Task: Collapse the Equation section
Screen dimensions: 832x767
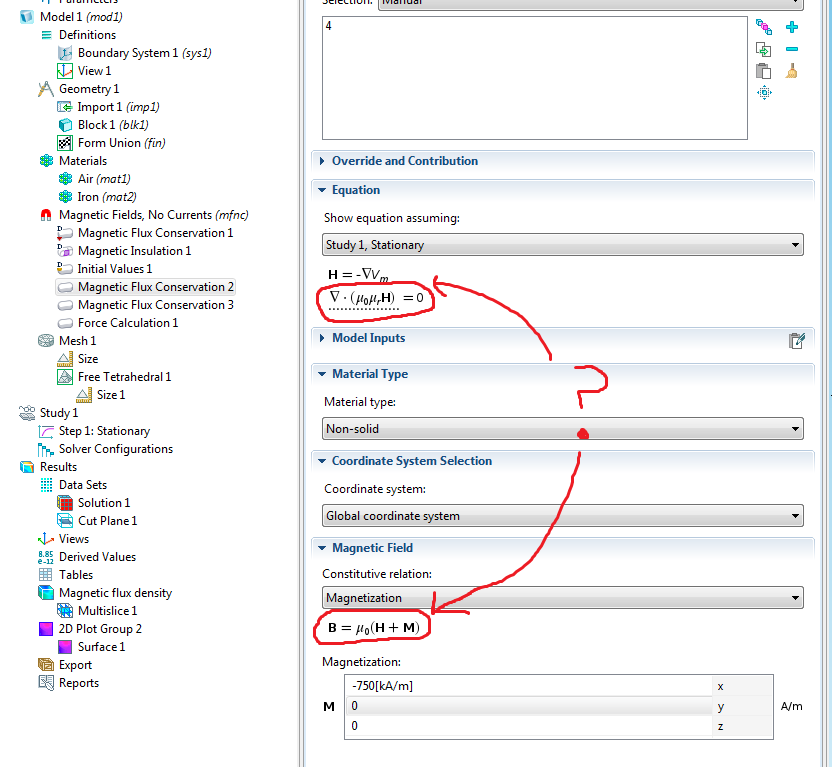Action: click(x=355, y=190)
